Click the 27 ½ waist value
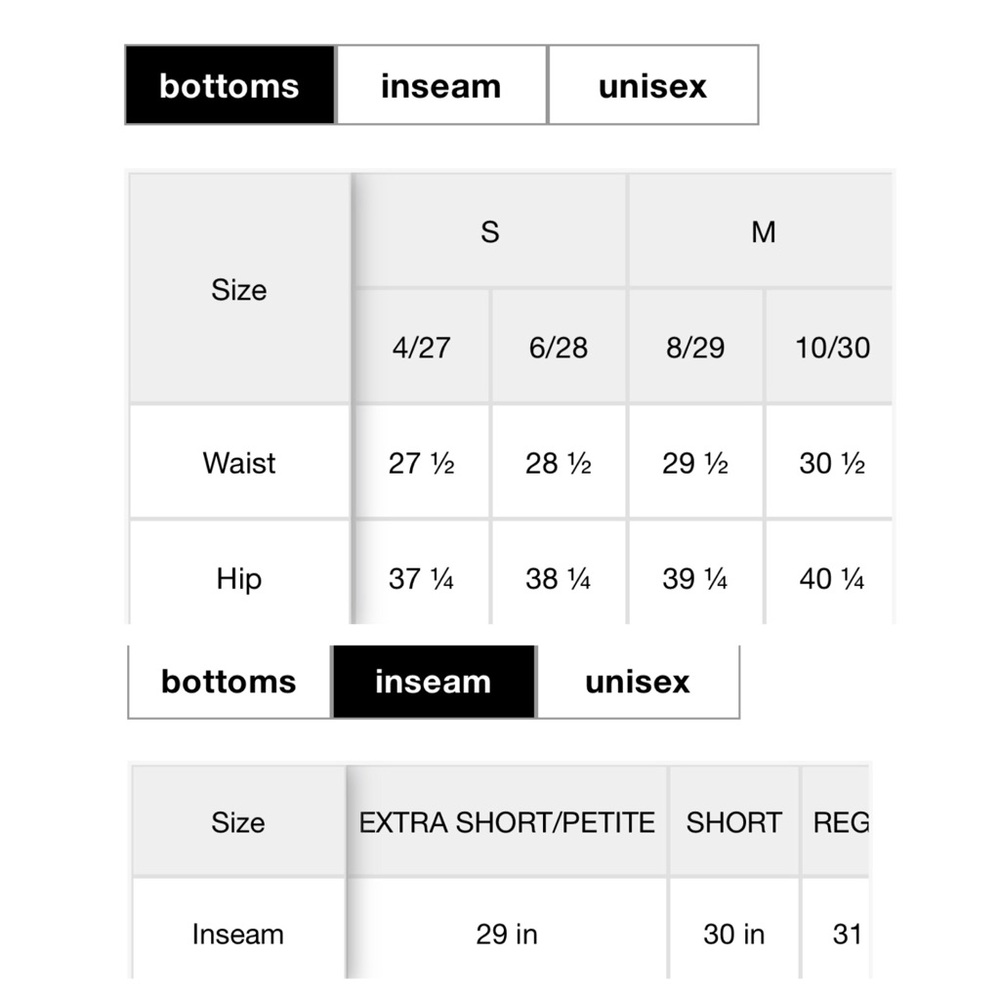 coord(422,463)
